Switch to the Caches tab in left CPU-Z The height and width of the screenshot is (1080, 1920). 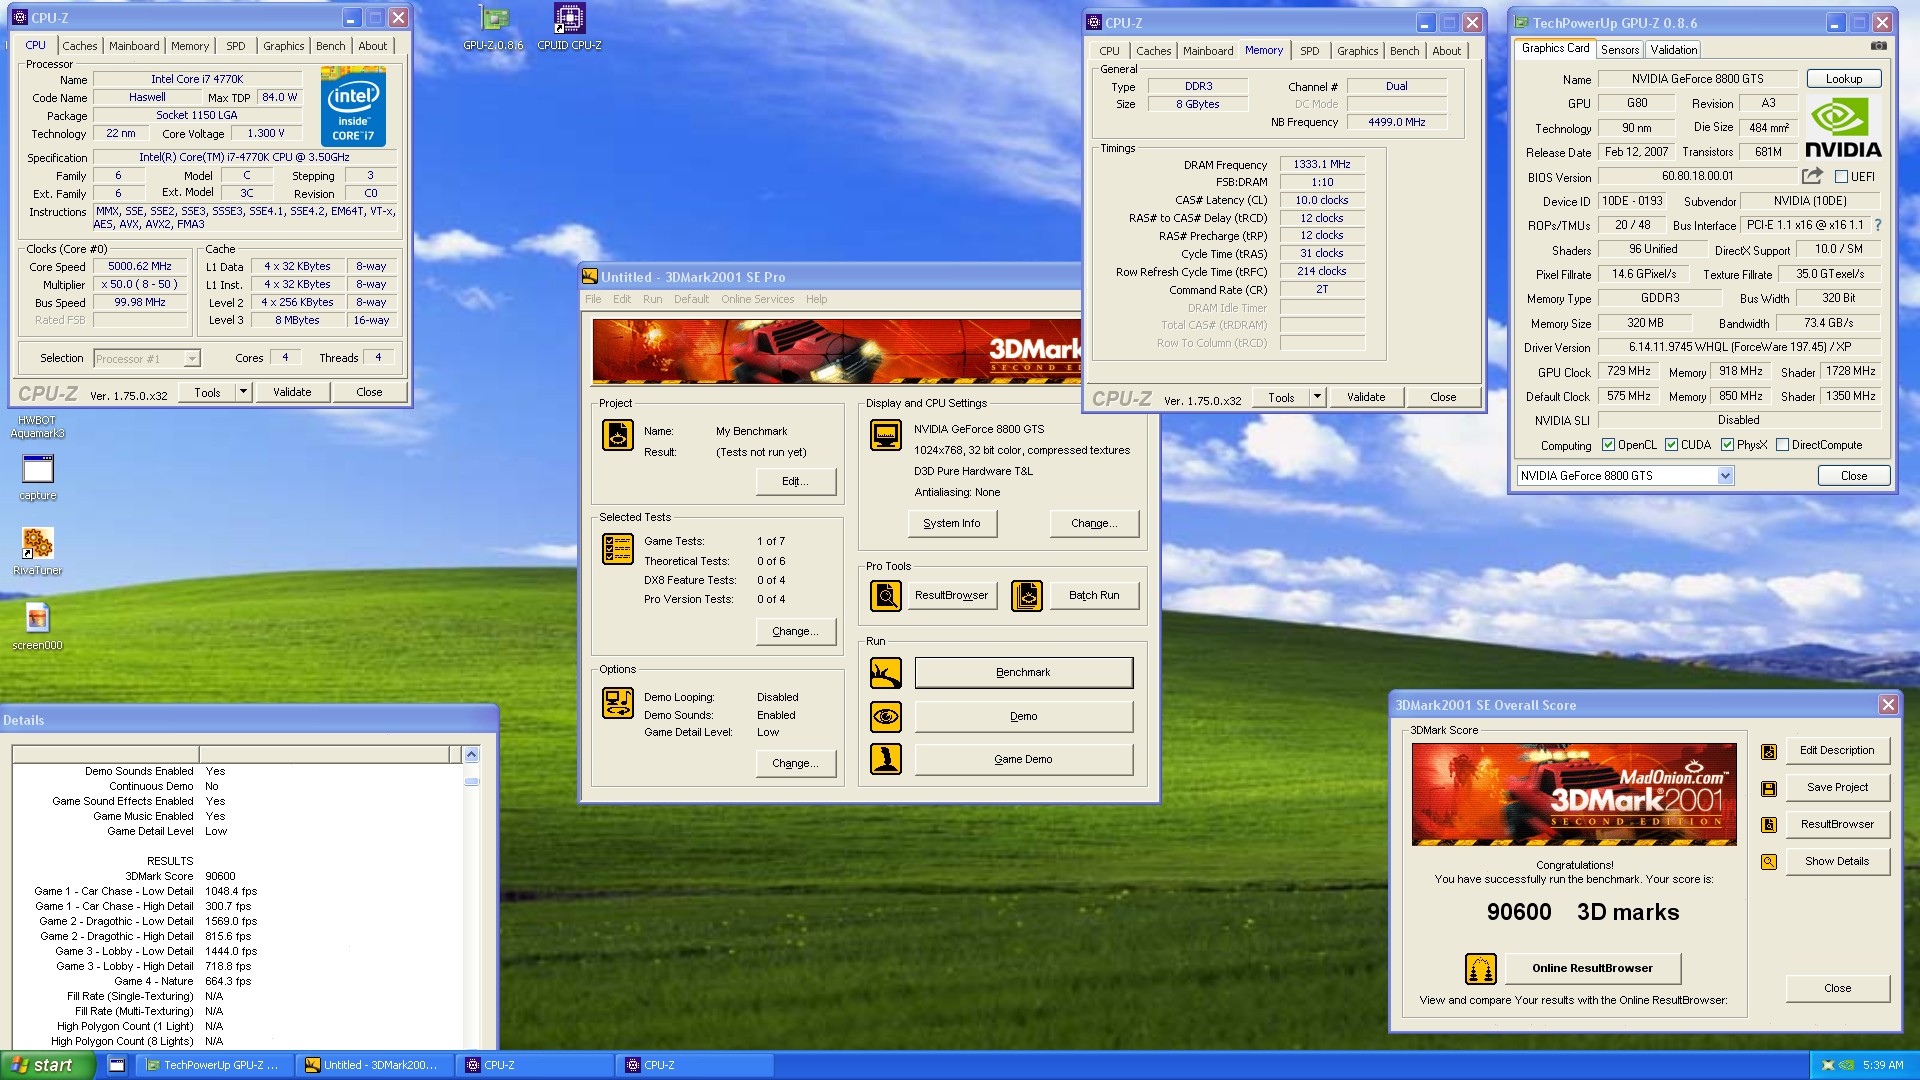[79, 46]
